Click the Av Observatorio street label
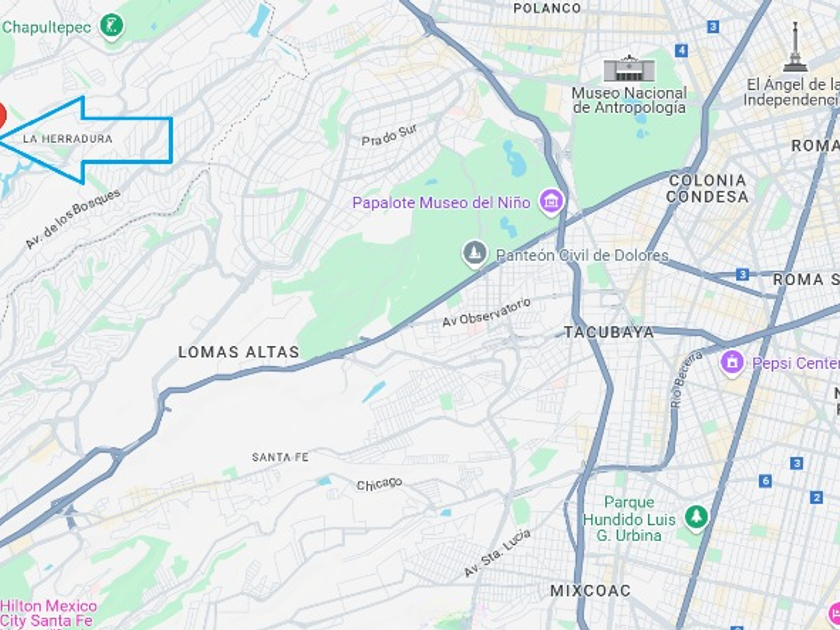 point(486,313)
